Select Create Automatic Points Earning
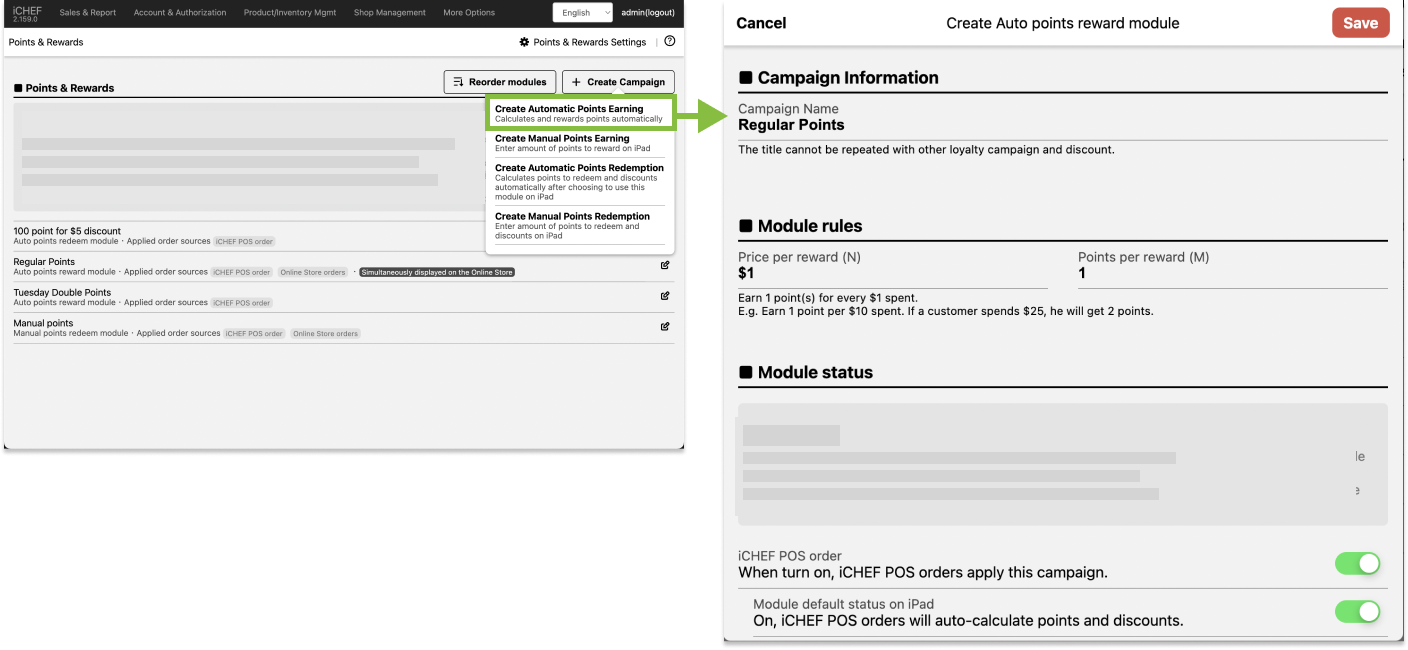Screen dimensions: 1408x650 (579, 113)
